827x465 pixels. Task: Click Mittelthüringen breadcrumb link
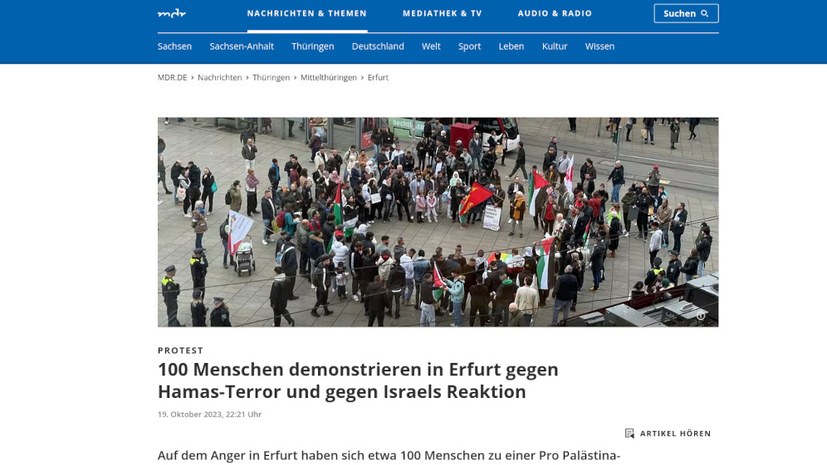[x=329, y=78]
